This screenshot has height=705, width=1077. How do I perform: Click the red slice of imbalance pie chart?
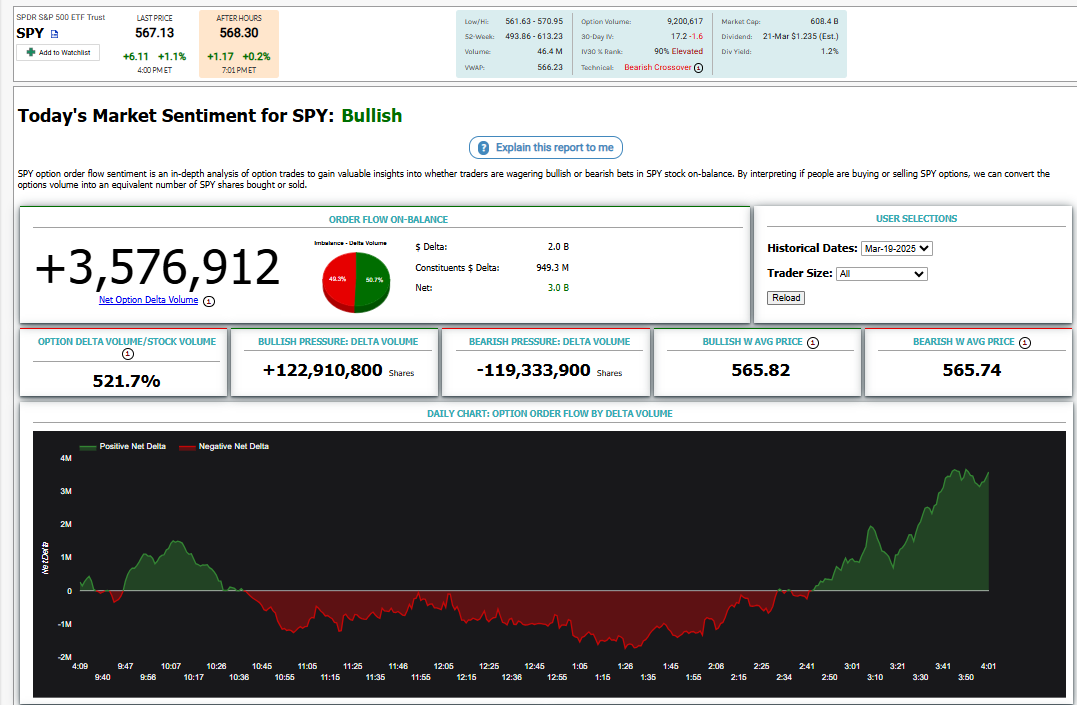[338, 280]
